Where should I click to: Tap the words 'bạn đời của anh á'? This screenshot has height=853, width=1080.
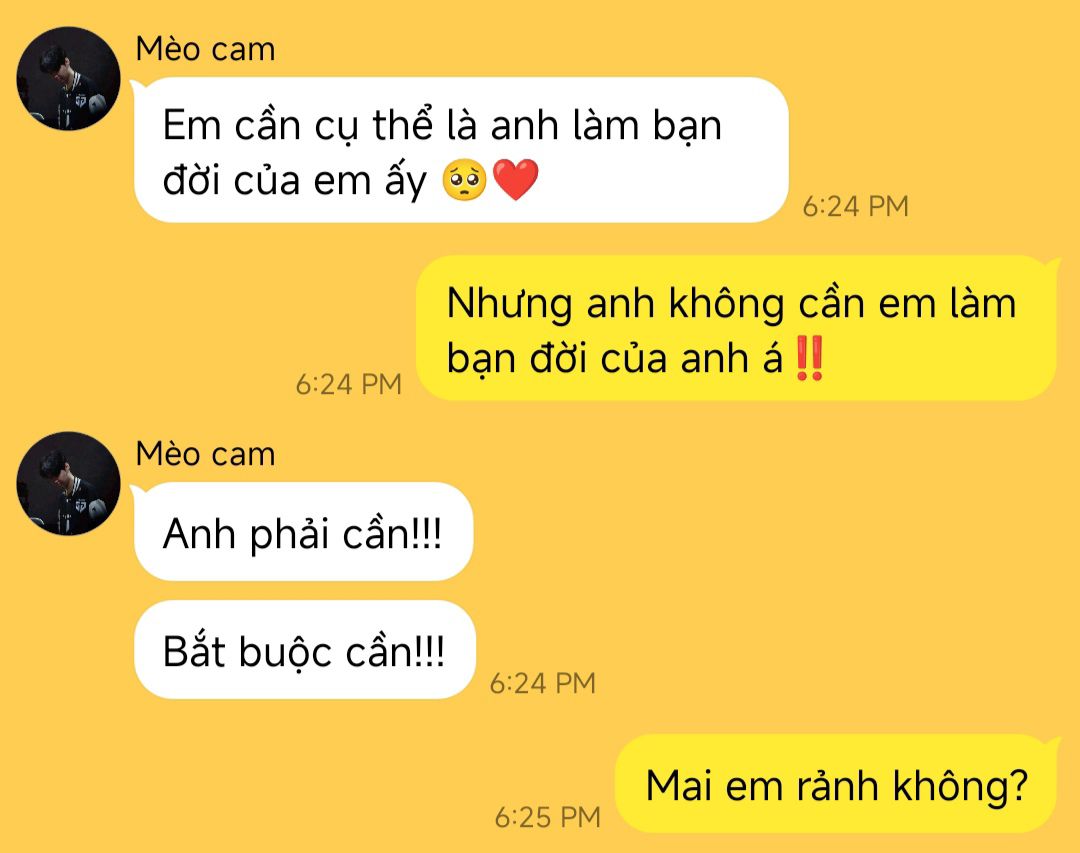[x=615, y=358]
